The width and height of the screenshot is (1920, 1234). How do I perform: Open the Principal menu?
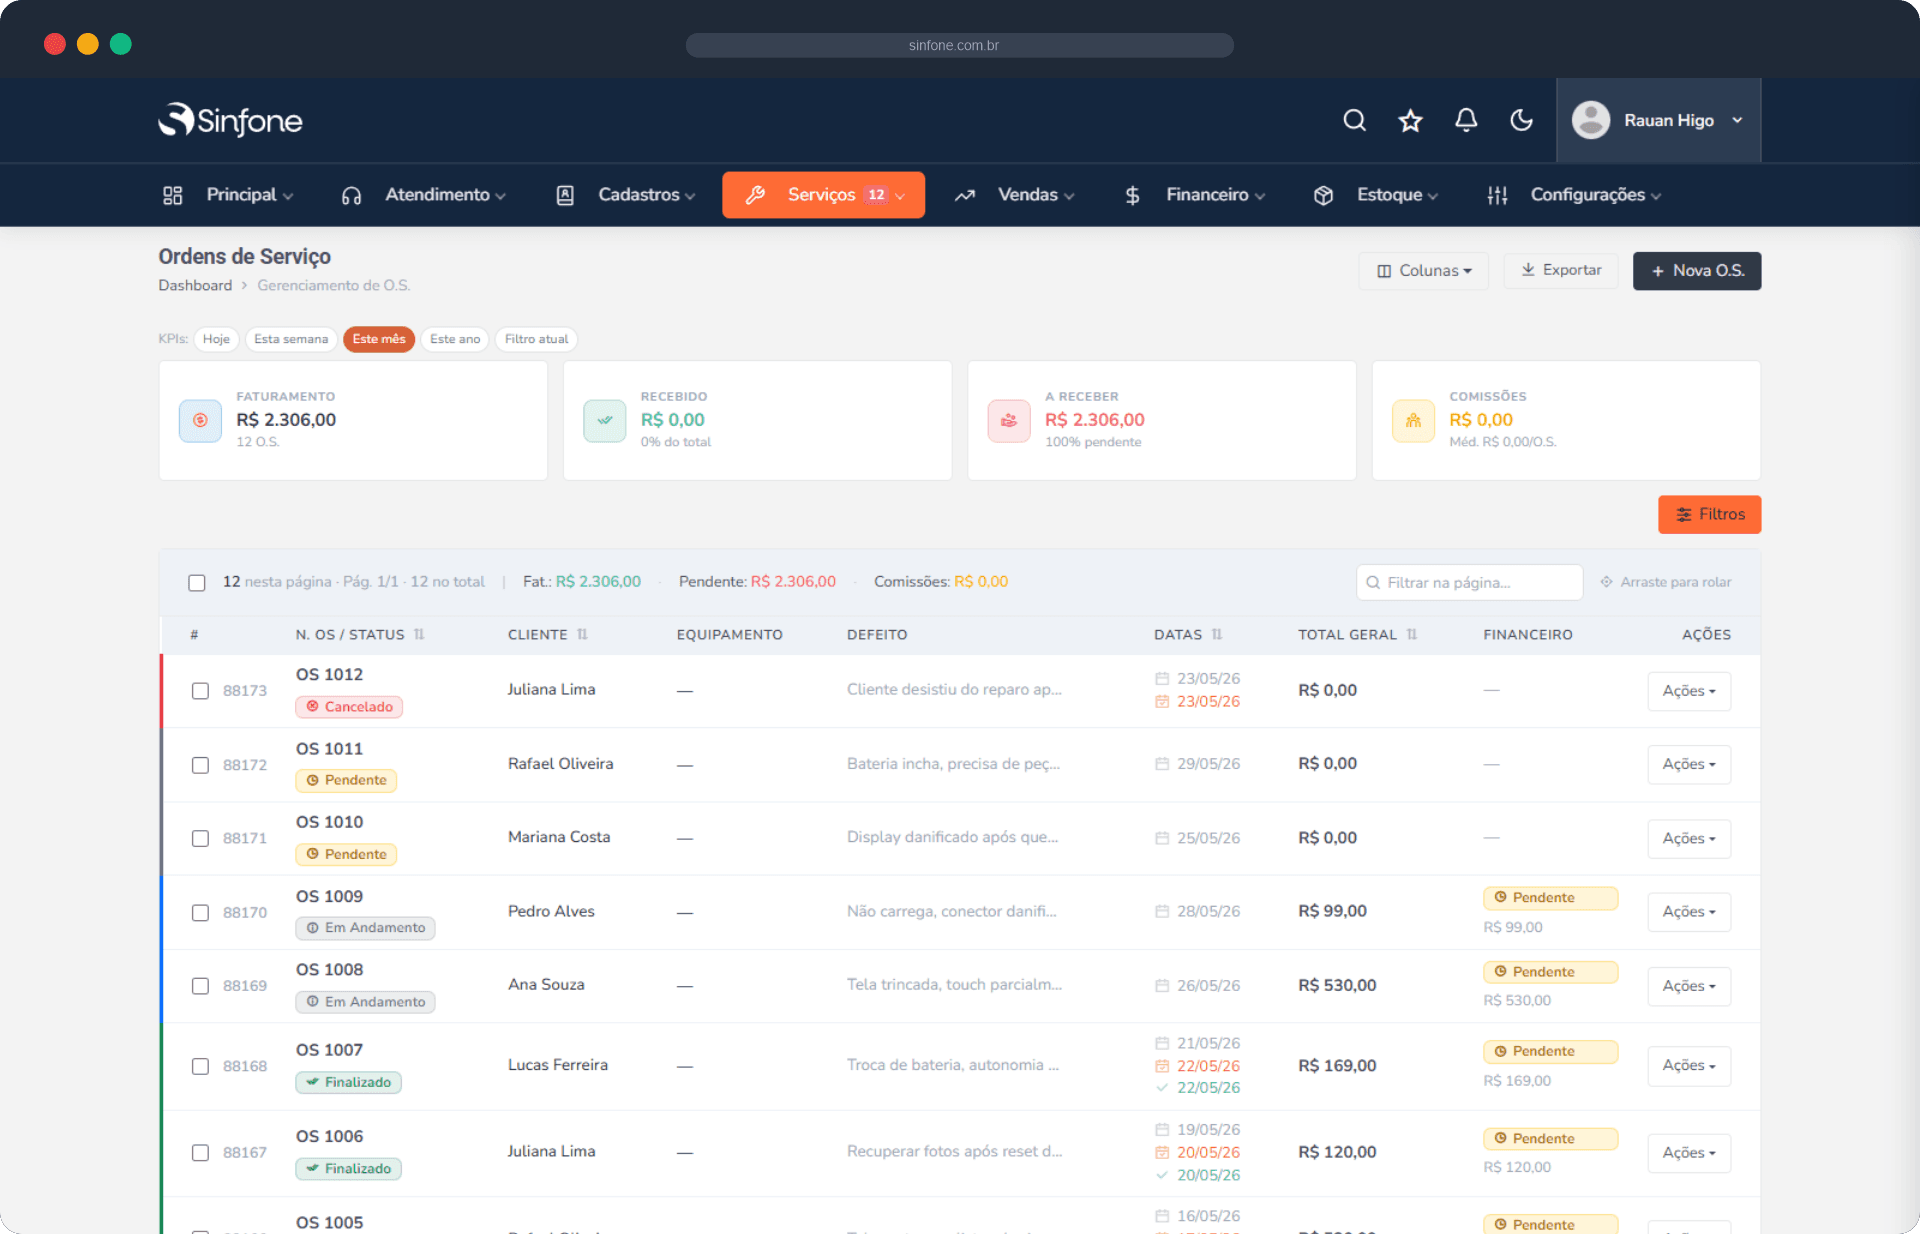click(229, 195)
